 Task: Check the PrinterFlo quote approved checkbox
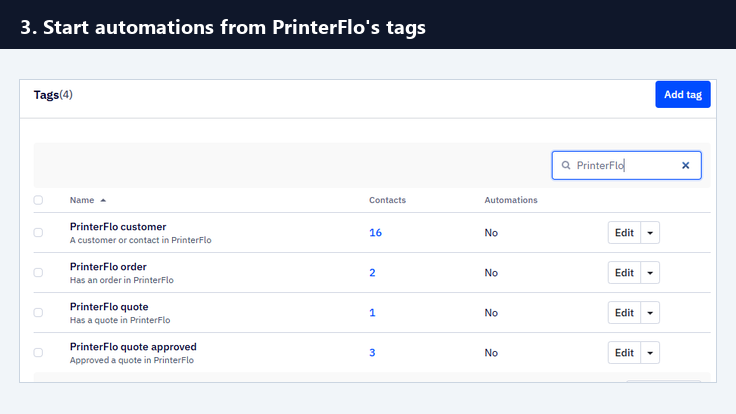pos(38,353)
